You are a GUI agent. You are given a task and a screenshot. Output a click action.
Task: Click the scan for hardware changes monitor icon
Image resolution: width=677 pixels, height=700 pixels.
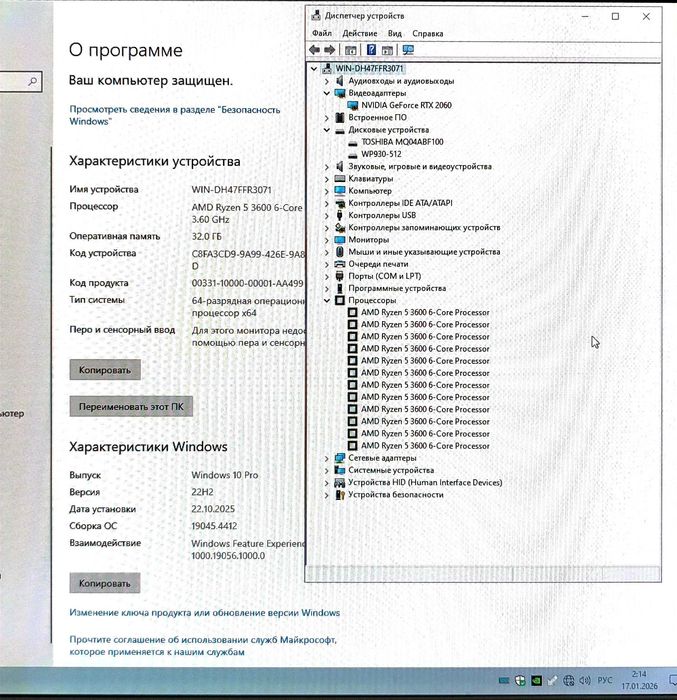(x=408, y=50)
